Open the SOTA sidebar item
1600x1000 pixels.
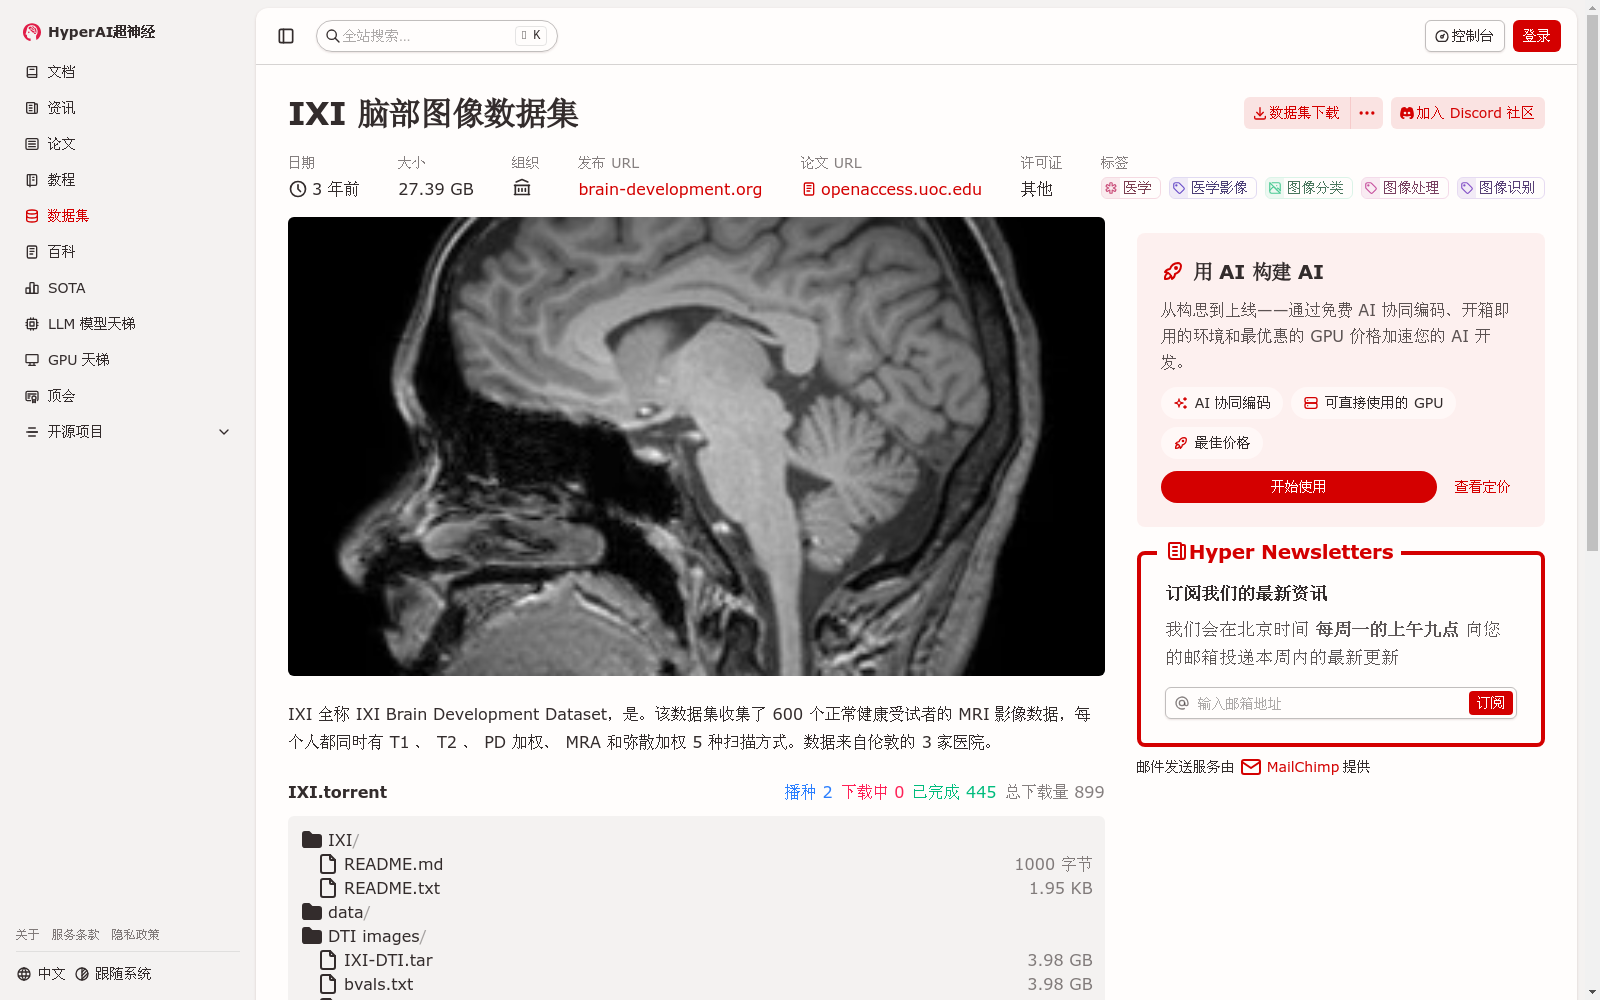128,288
